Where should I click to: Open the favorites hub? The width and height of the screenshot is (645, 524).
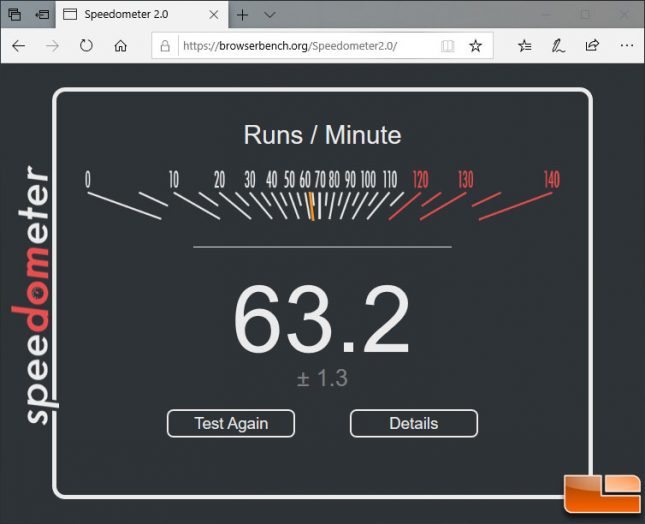[524, 46]
